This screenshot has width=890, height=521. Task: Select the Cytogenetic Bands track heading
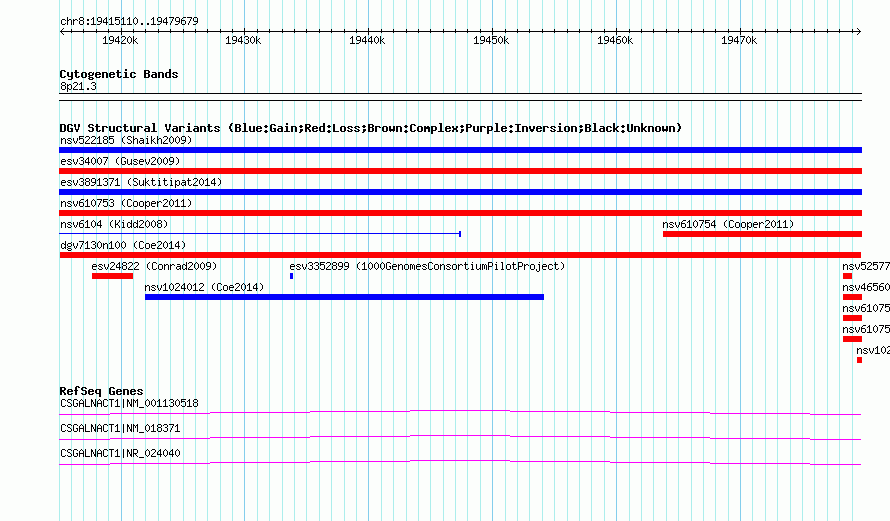(119, 74)
